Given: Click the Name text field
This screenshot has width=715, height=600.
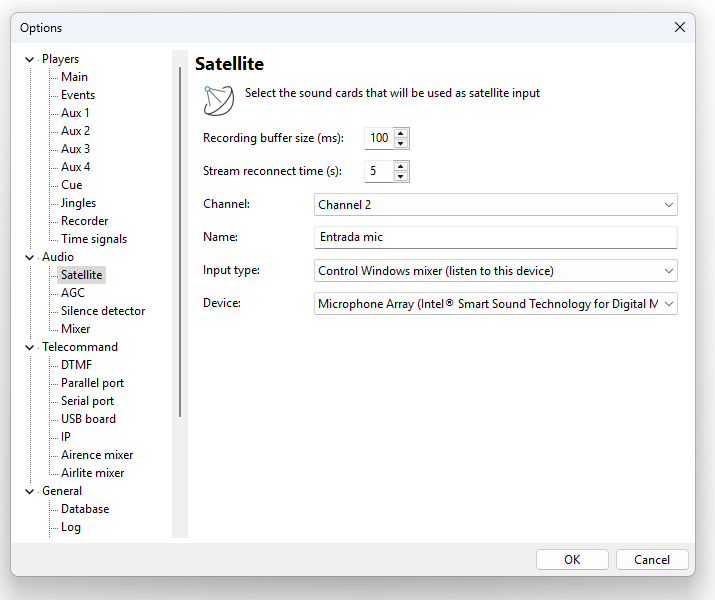Looking at the screenshot, I should coord(495,237).
